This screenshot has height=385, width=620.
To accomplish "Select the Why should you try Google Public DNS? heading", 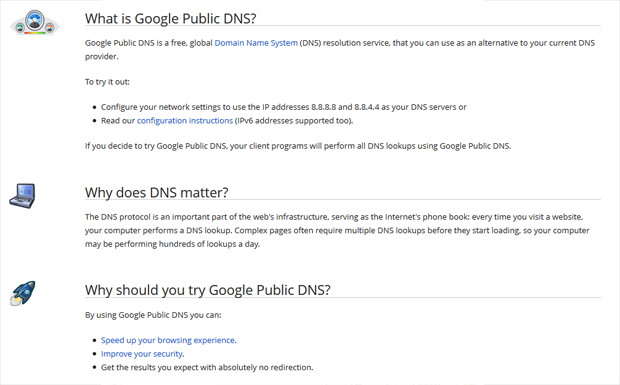I will (208, 290).
